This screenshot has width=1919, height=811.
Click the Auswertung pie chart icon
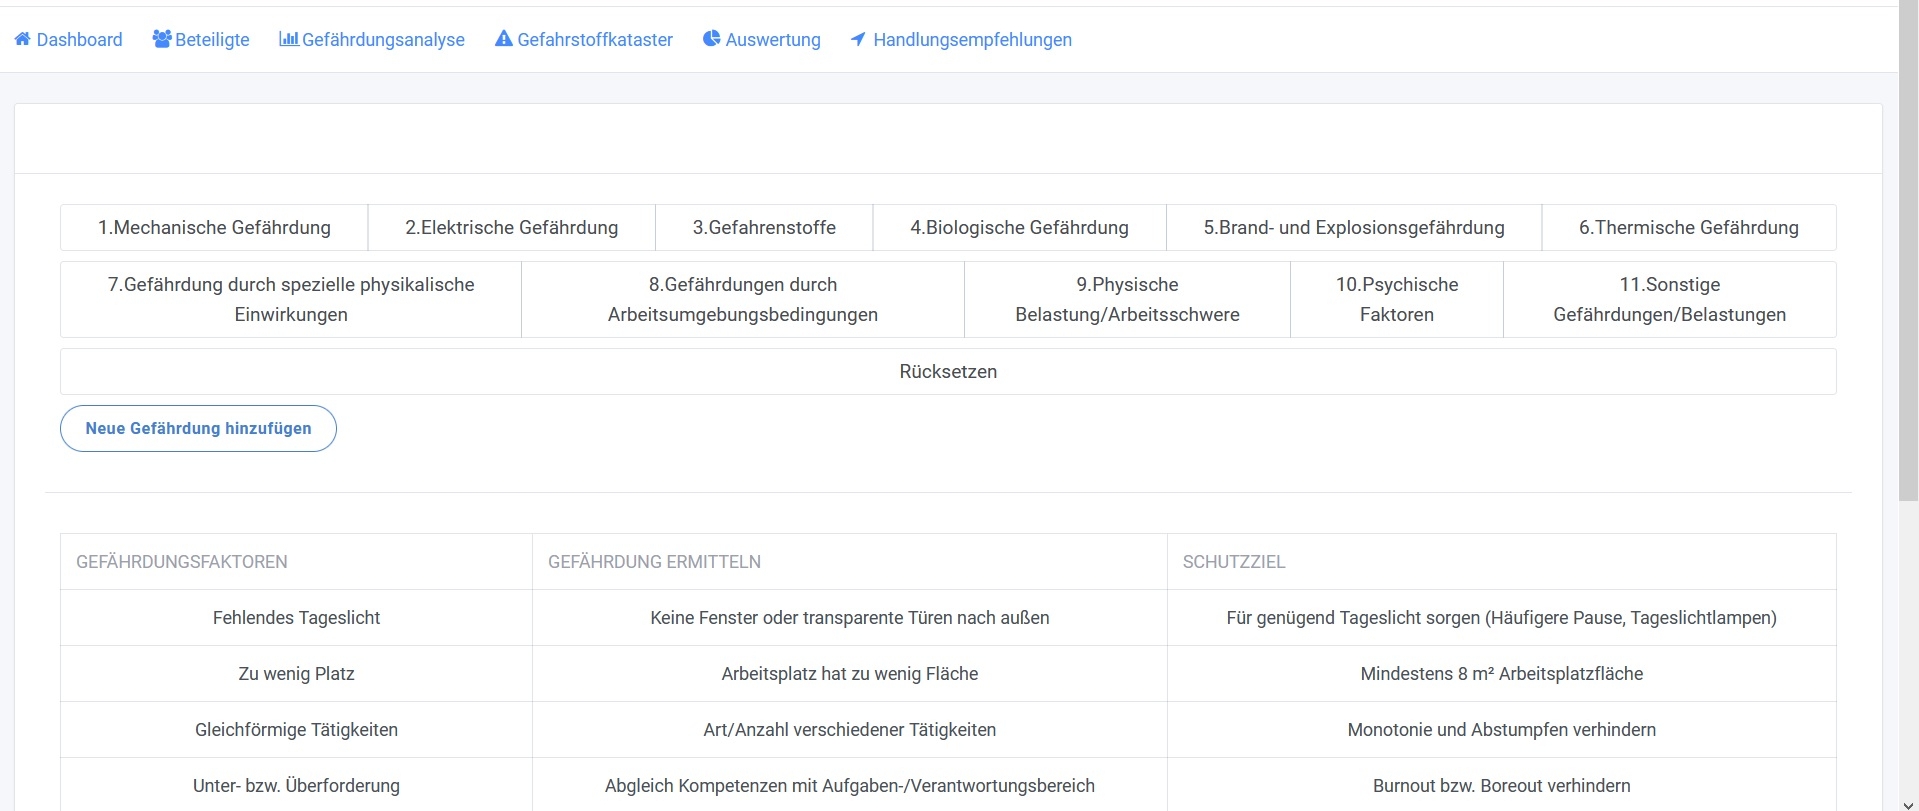pyautogui.click(x=712, y=39)
